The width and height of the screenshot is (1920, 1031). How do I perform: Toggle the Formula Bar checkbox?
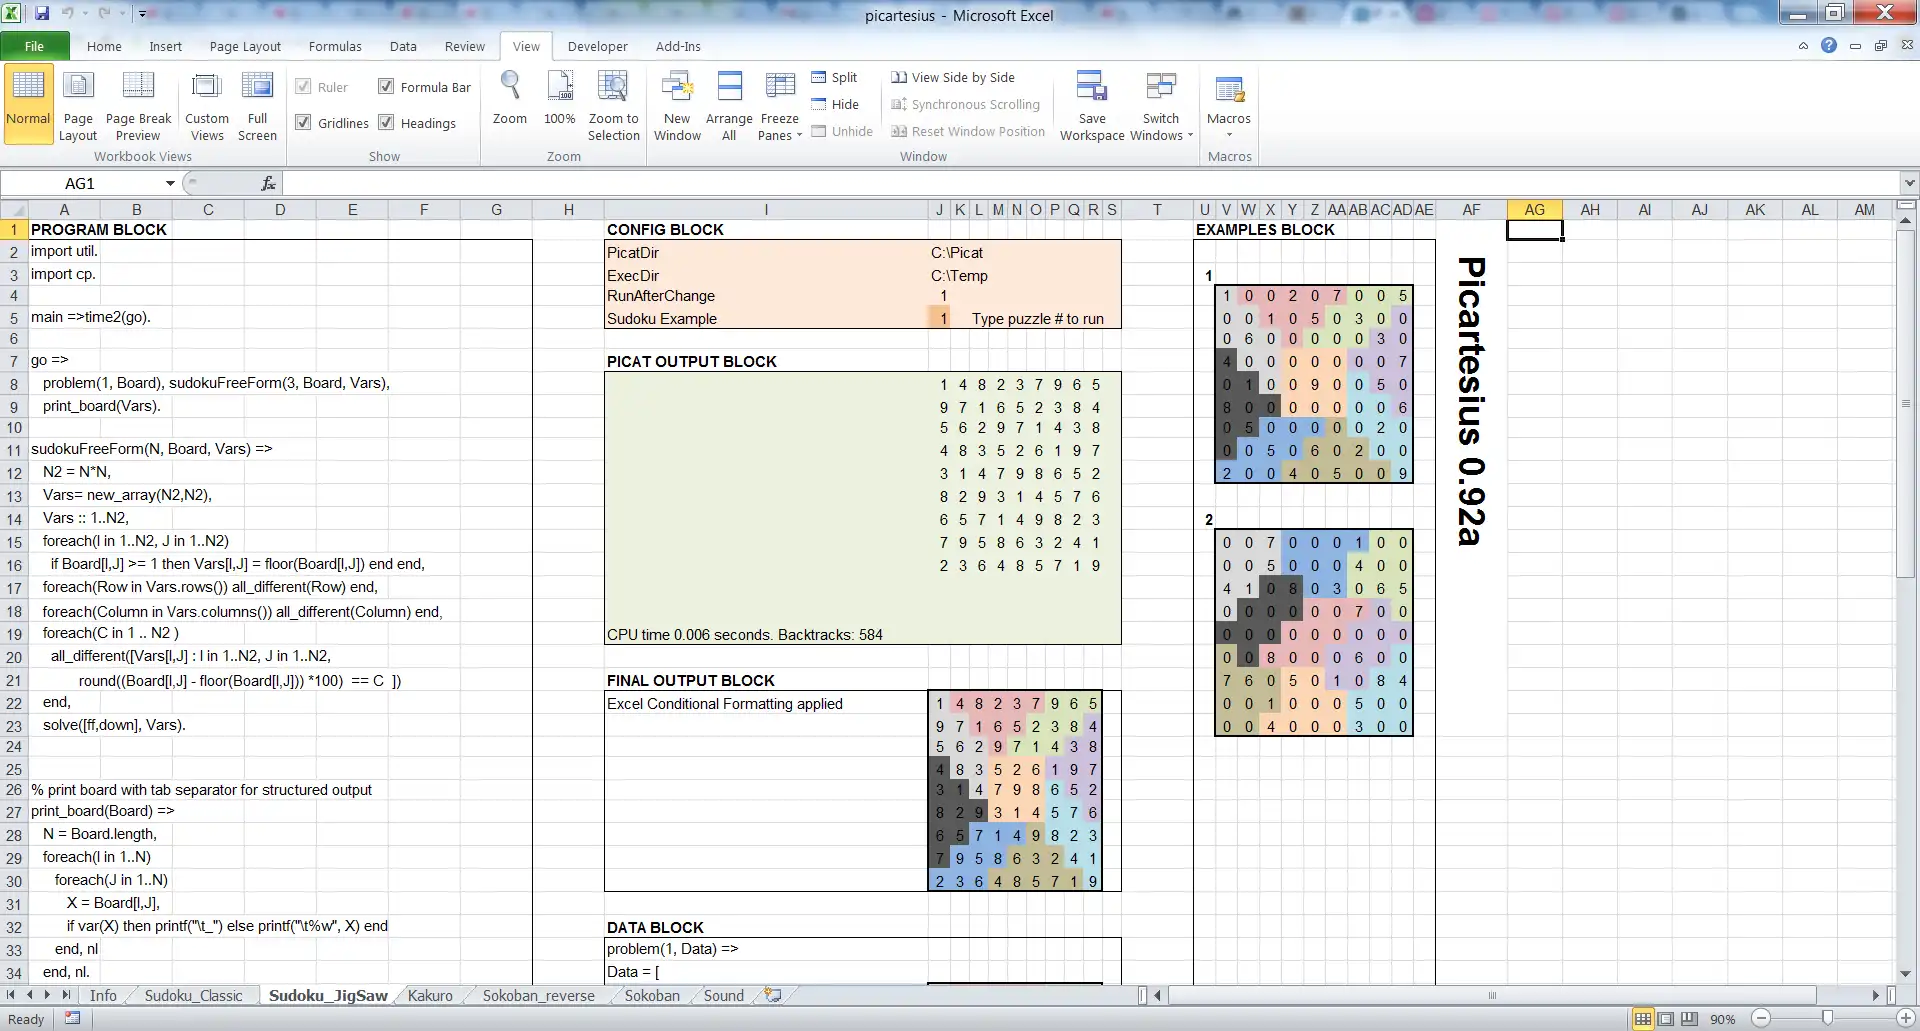pyautogui.click(x=385, y=87)
